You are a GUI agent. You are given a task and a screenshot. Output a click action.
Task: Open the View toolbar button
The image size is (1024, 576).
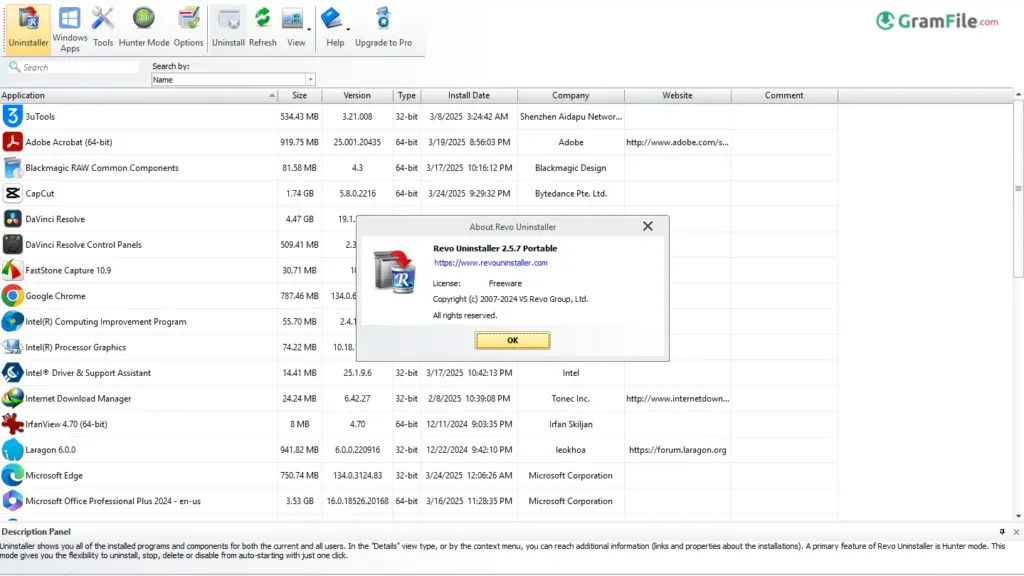(x=294, y=28)
